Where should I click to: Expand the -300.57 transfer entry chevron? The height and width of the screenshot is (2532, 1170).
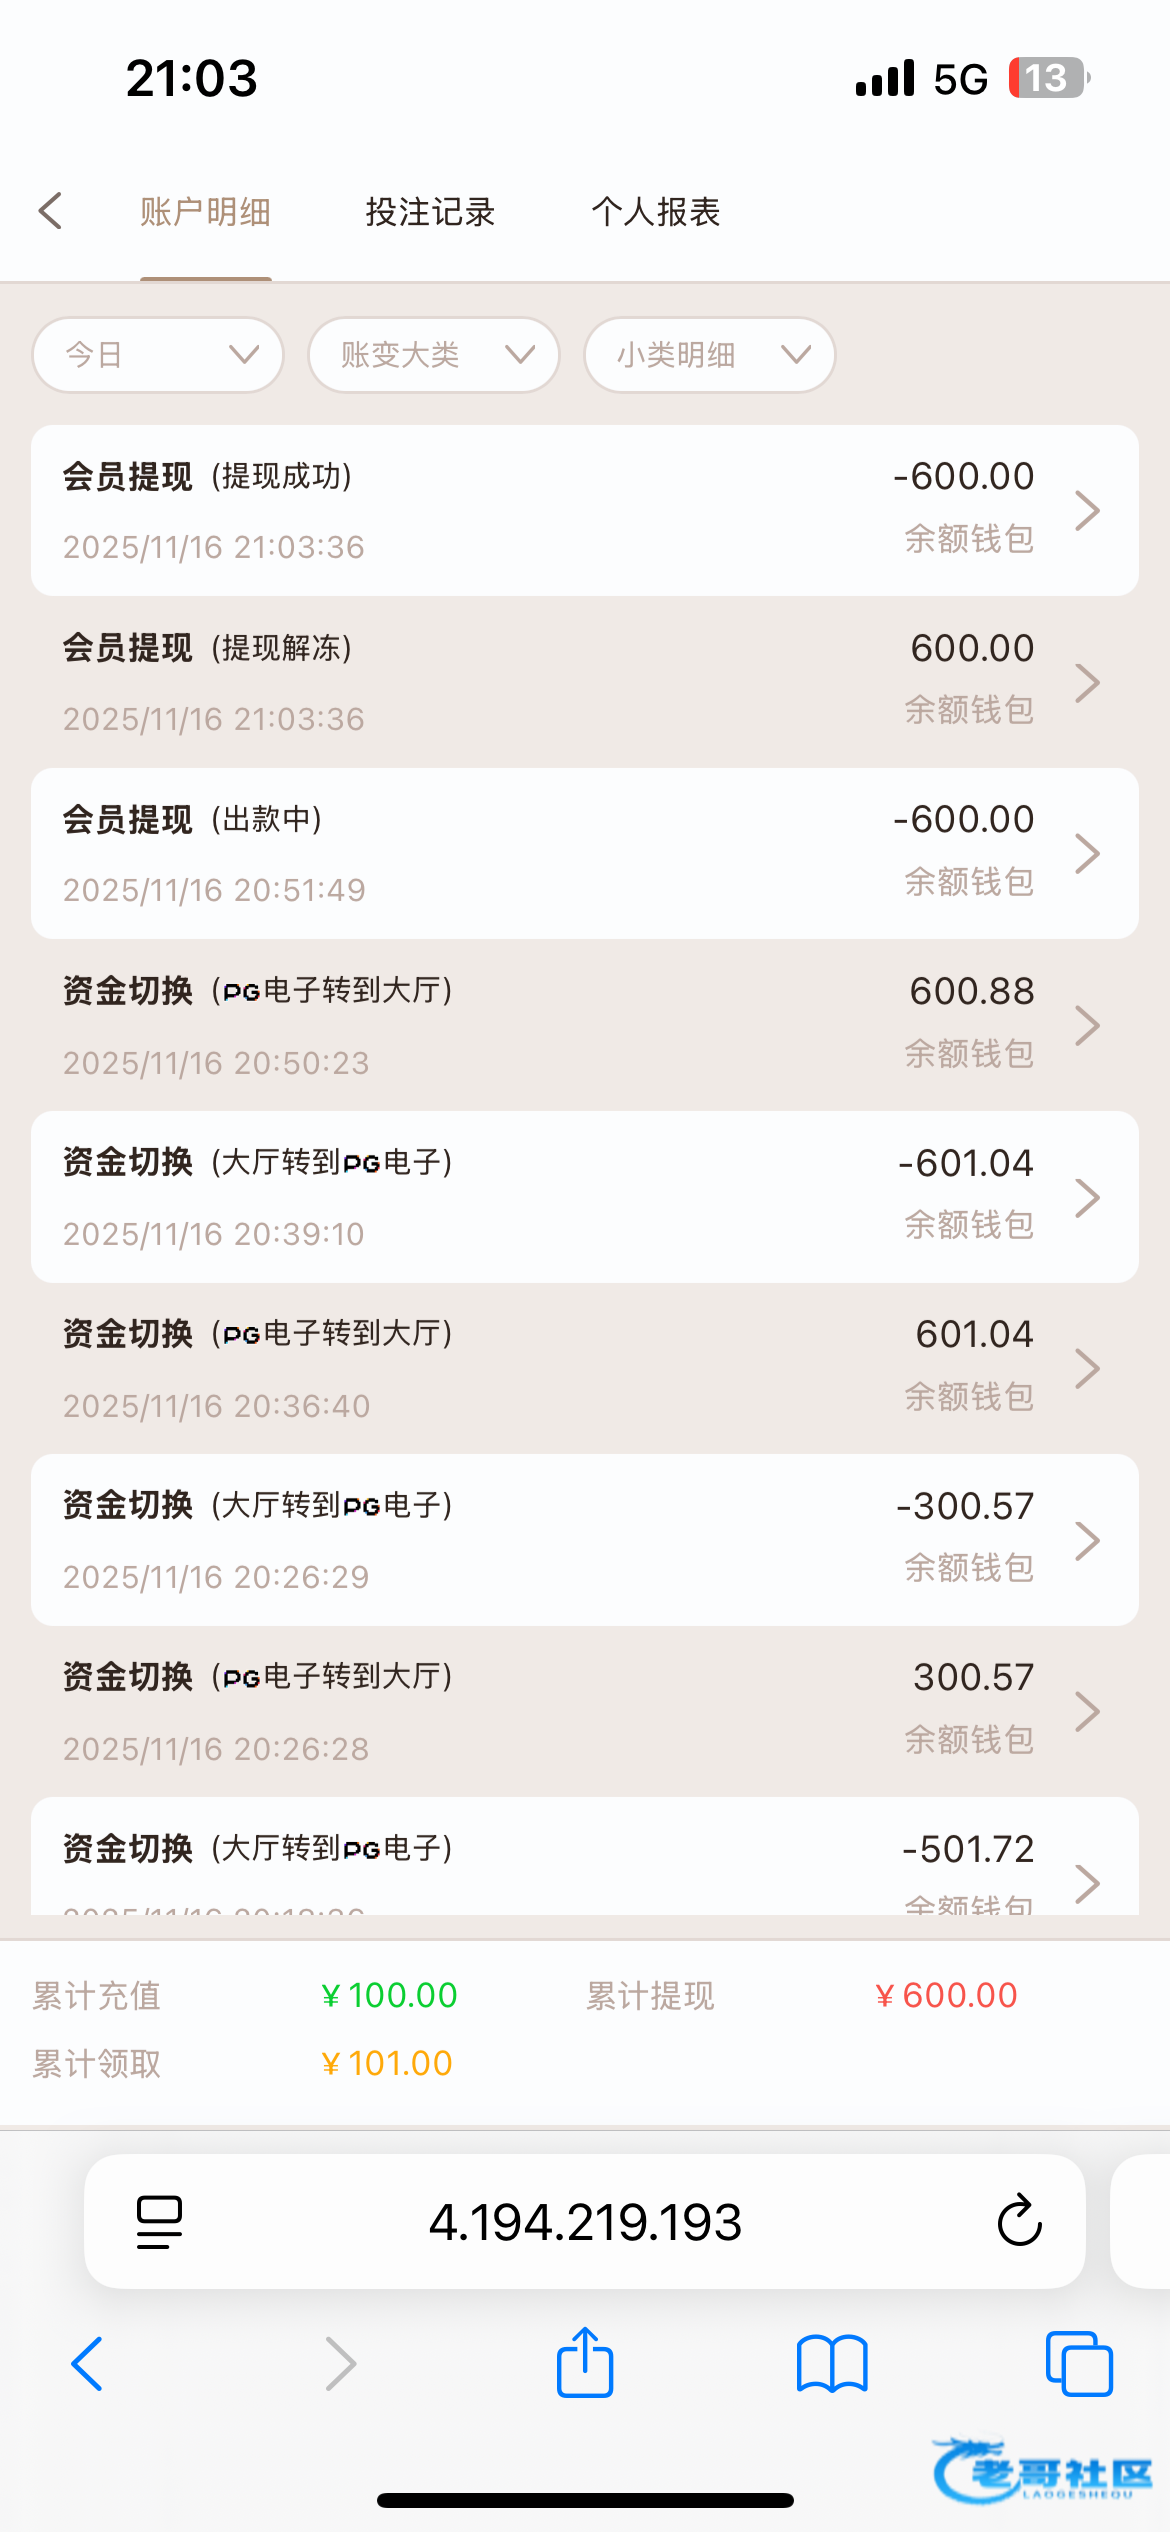click(1087, 1540)
